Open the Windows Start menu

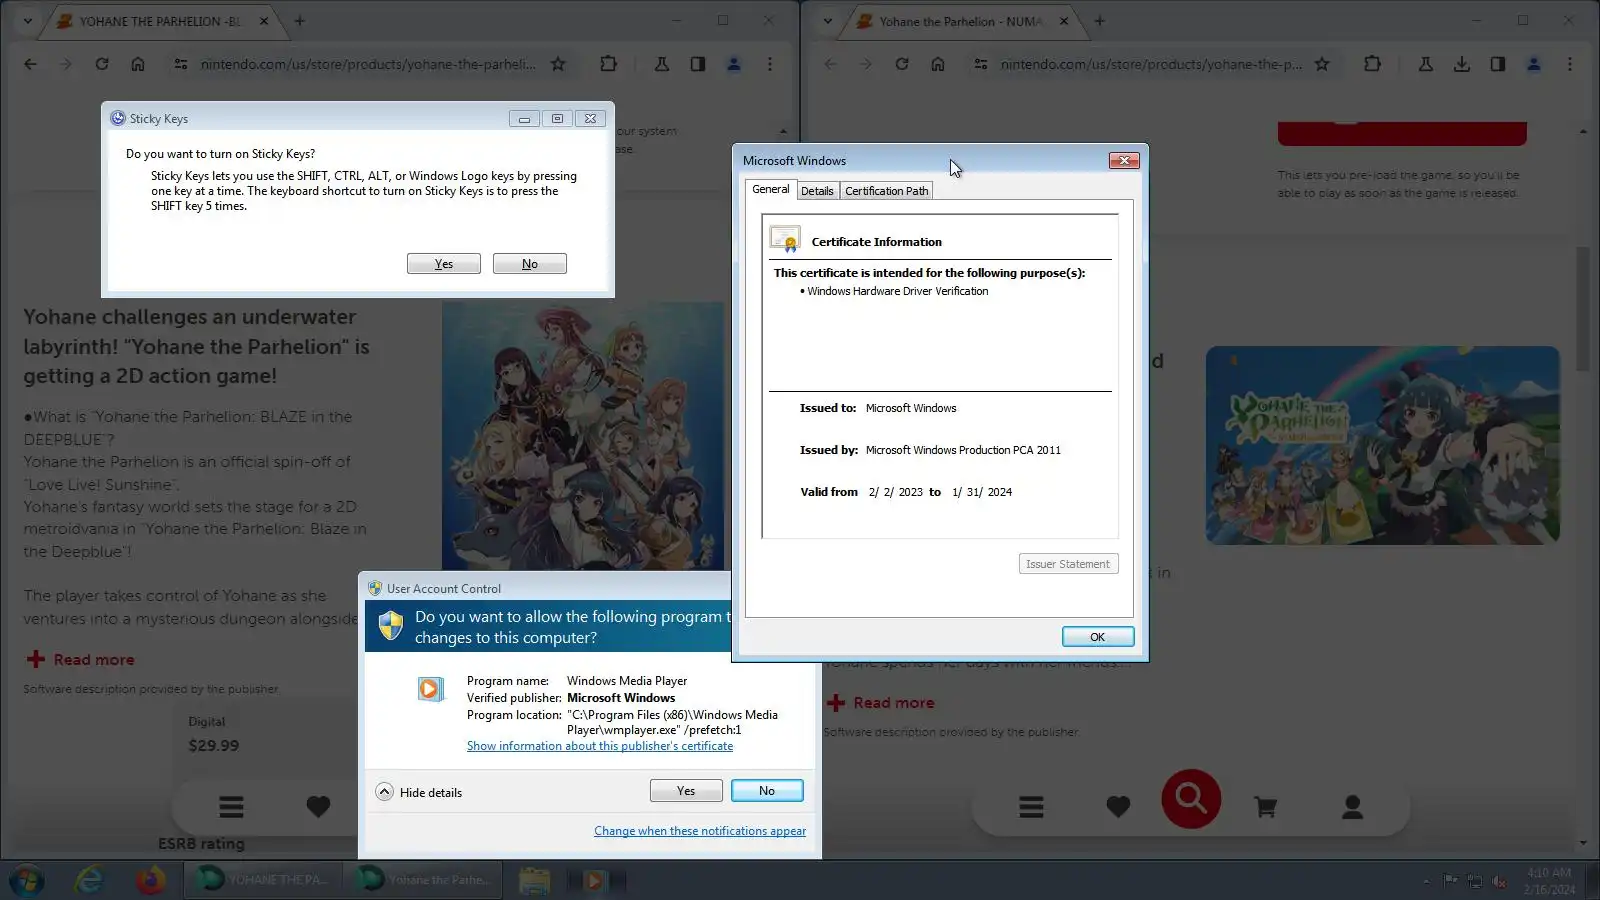(27, 880)
